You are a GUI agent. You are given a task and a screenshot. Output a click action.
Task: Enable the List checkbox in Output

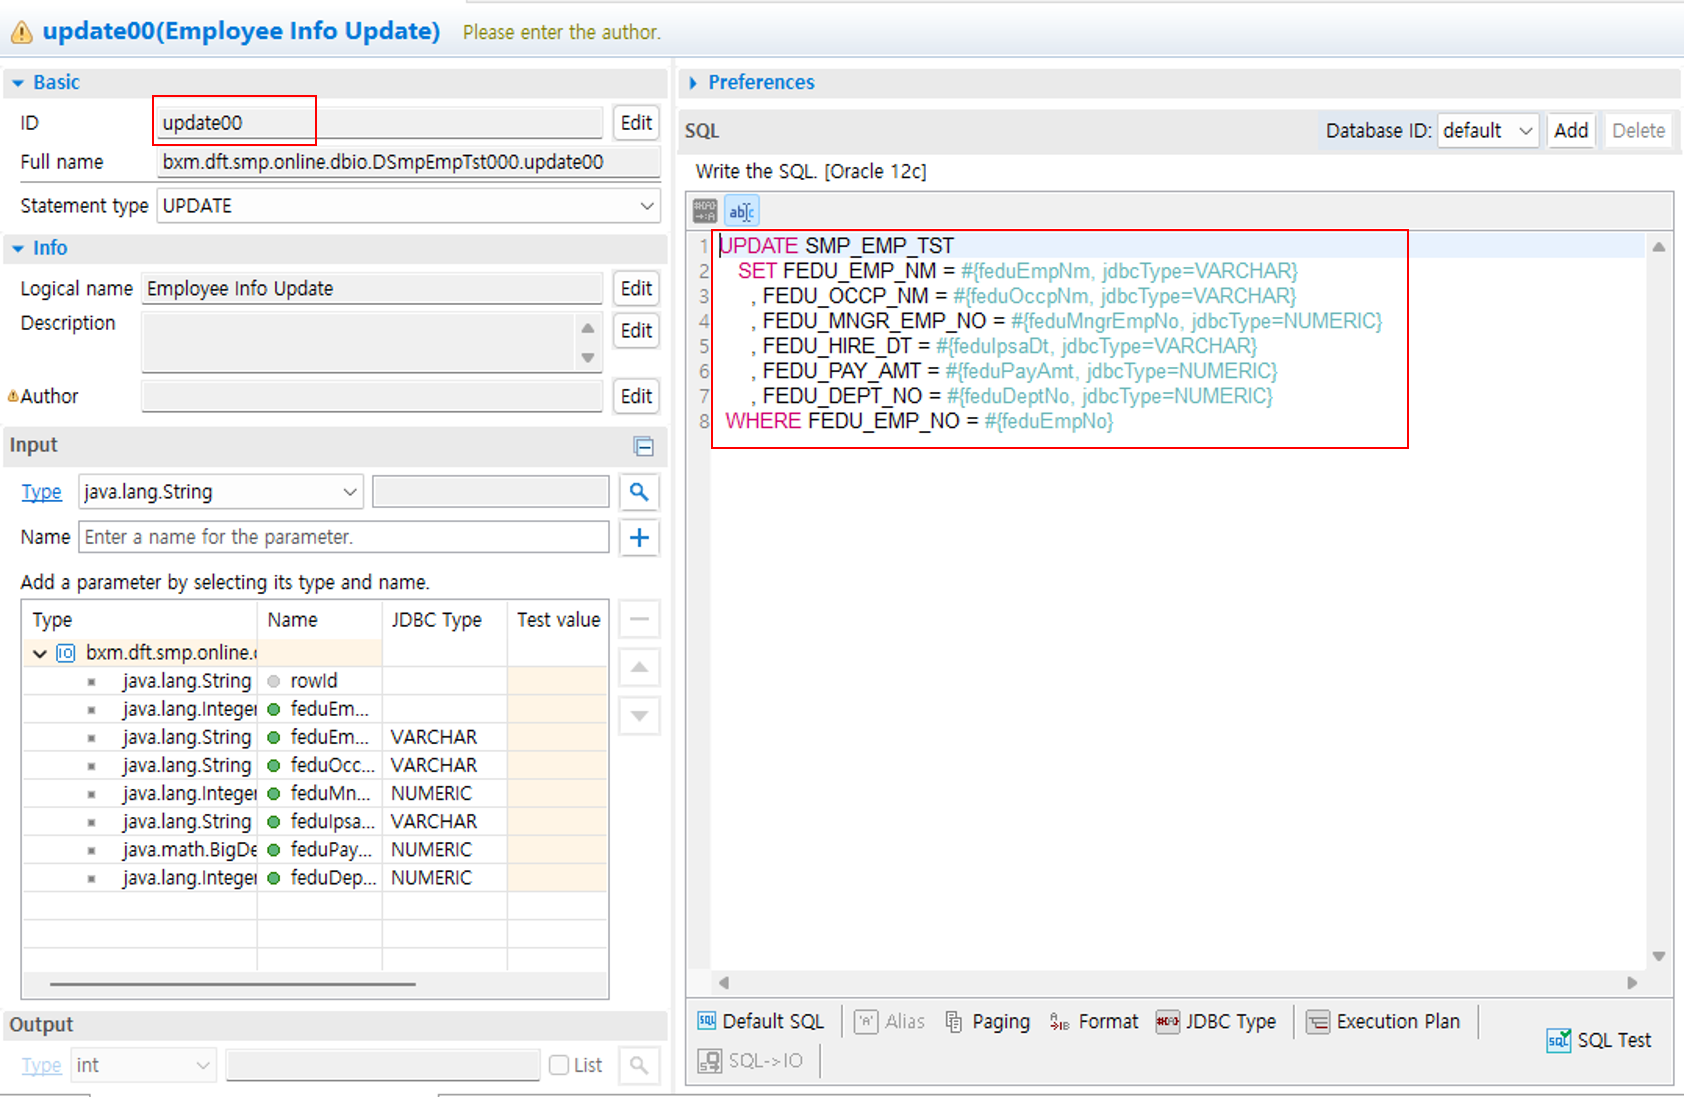pyautogui.click(x=559, y=1065)
